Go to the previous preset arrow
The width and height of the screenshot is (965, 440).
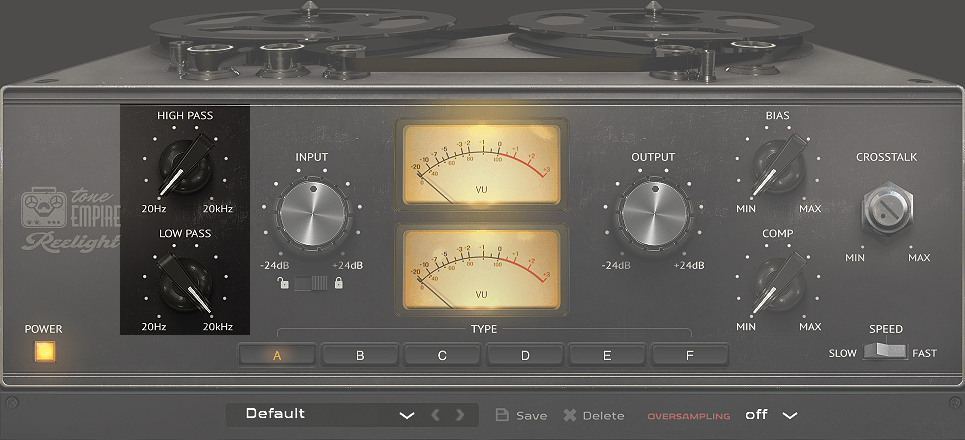(x=435, y=415)
